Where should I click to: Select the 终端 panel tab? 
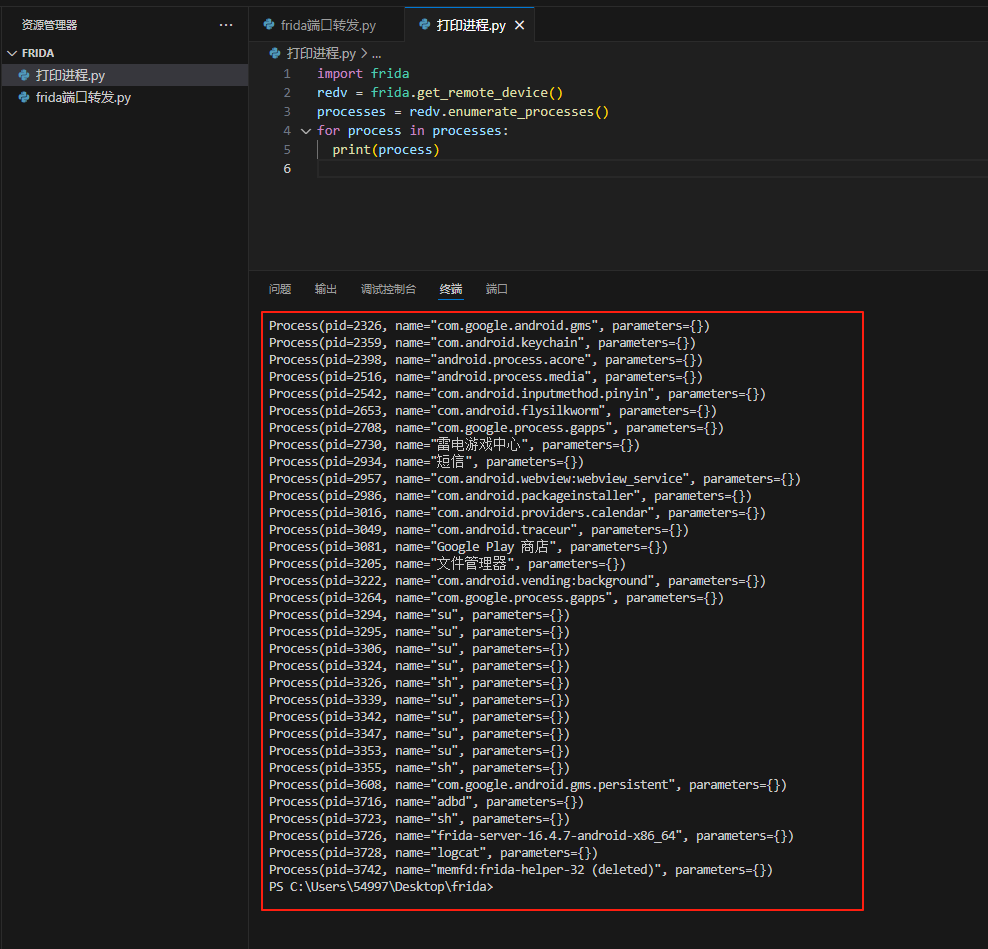(451, 289)
